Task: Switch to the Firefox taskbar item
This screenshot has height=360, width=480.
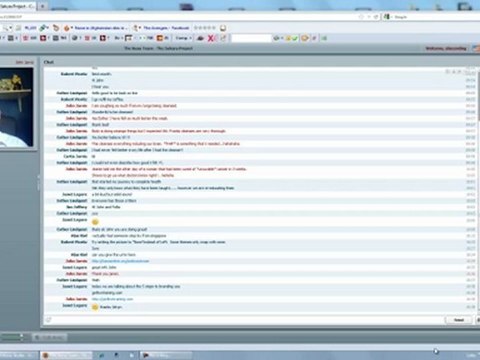Action: click(x=66, y=355)
